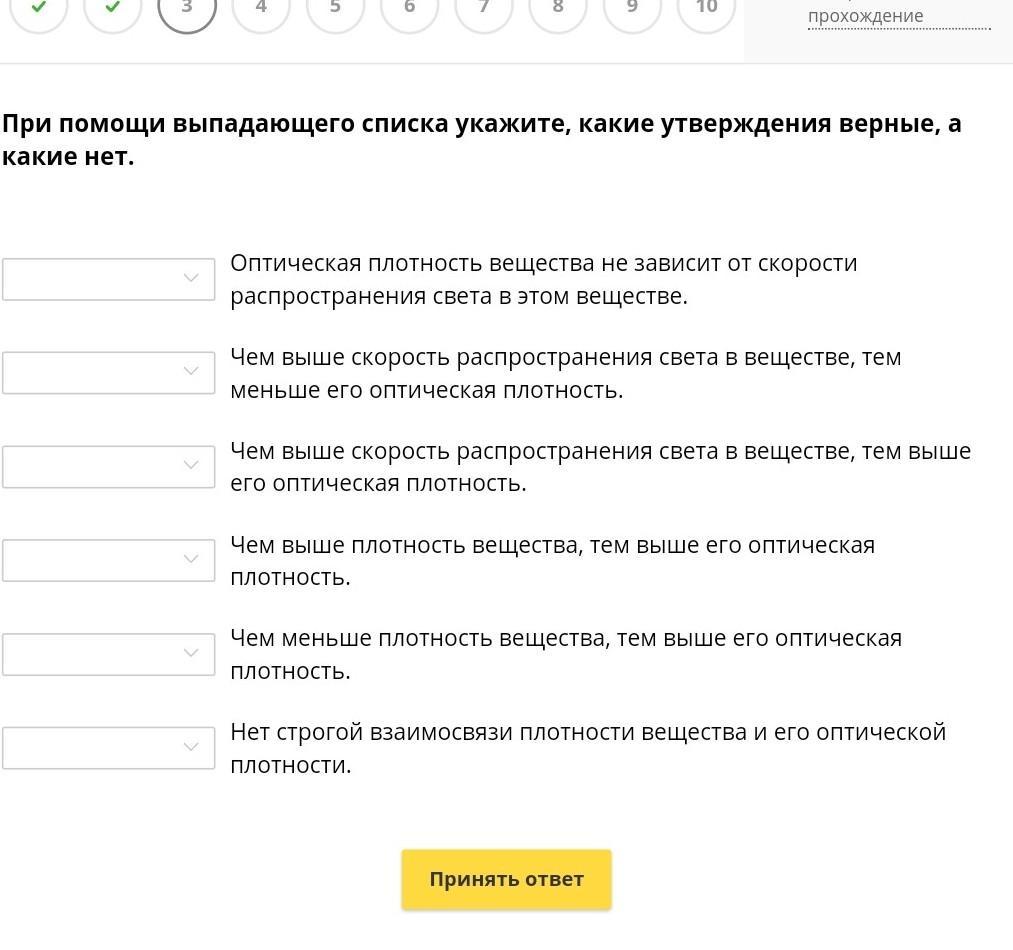
Task: Go to completed question 2 circle
Action: pos(112,9)
